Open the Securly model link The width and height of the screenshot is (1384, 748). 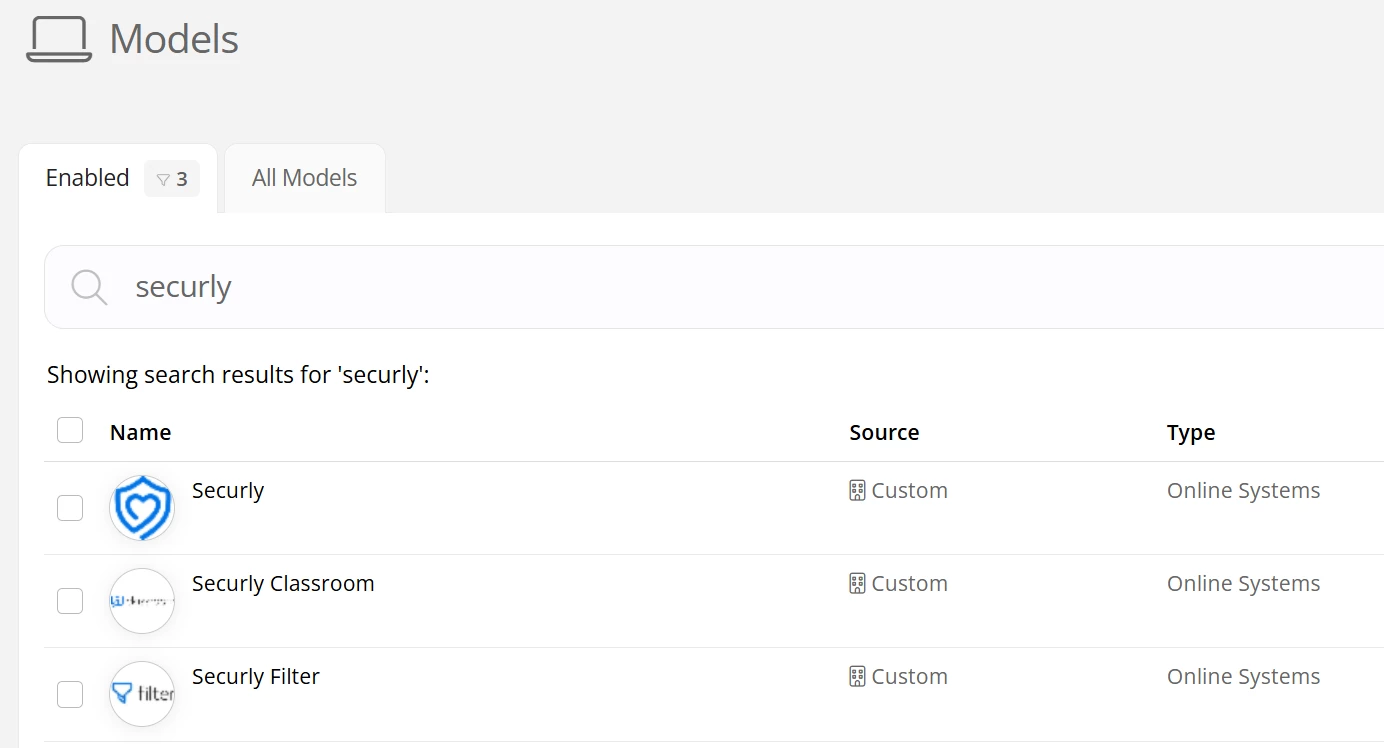228,491
